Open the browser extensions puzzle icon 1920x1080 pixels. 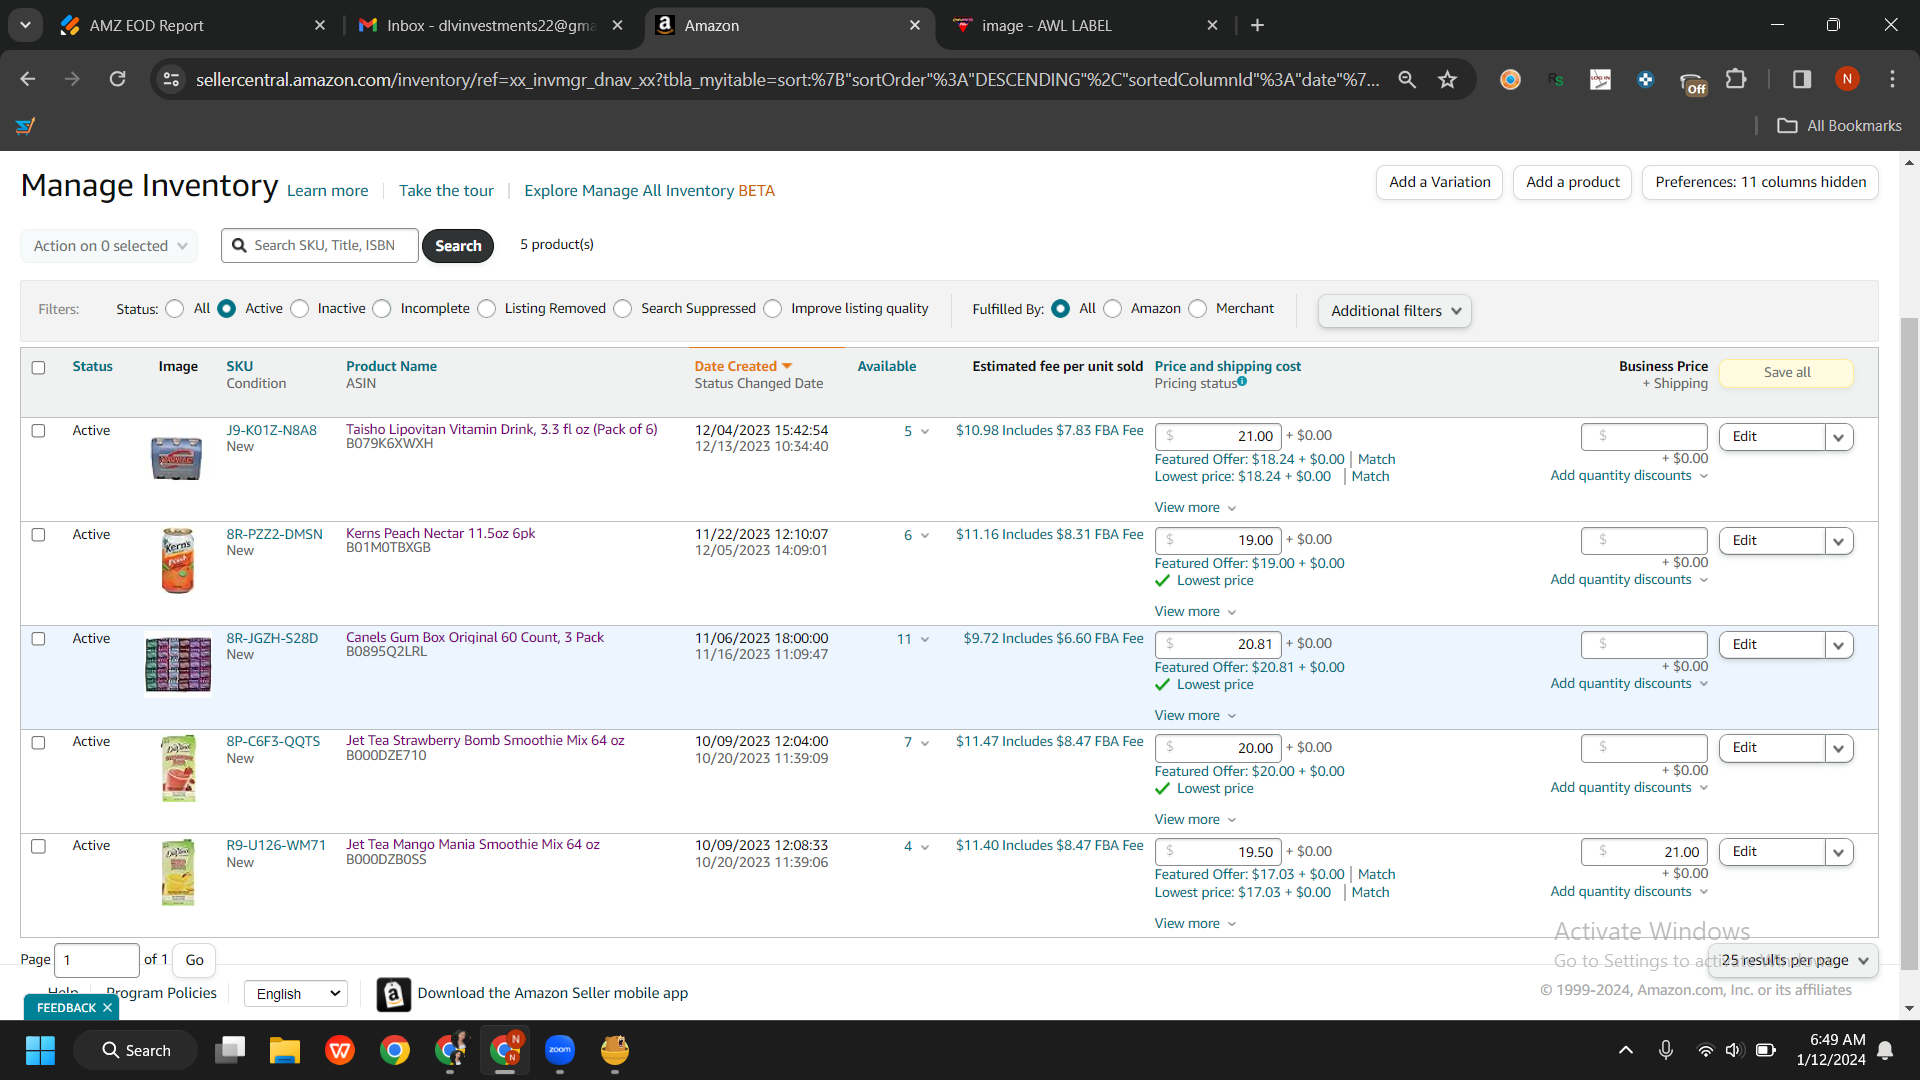tap(1736, 79)
